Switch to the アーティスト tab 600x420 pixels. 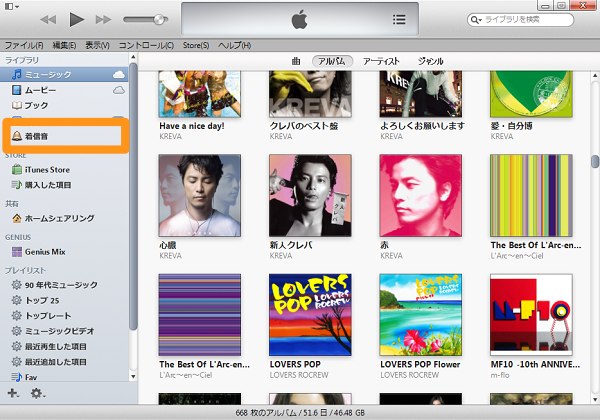(380, 61)
